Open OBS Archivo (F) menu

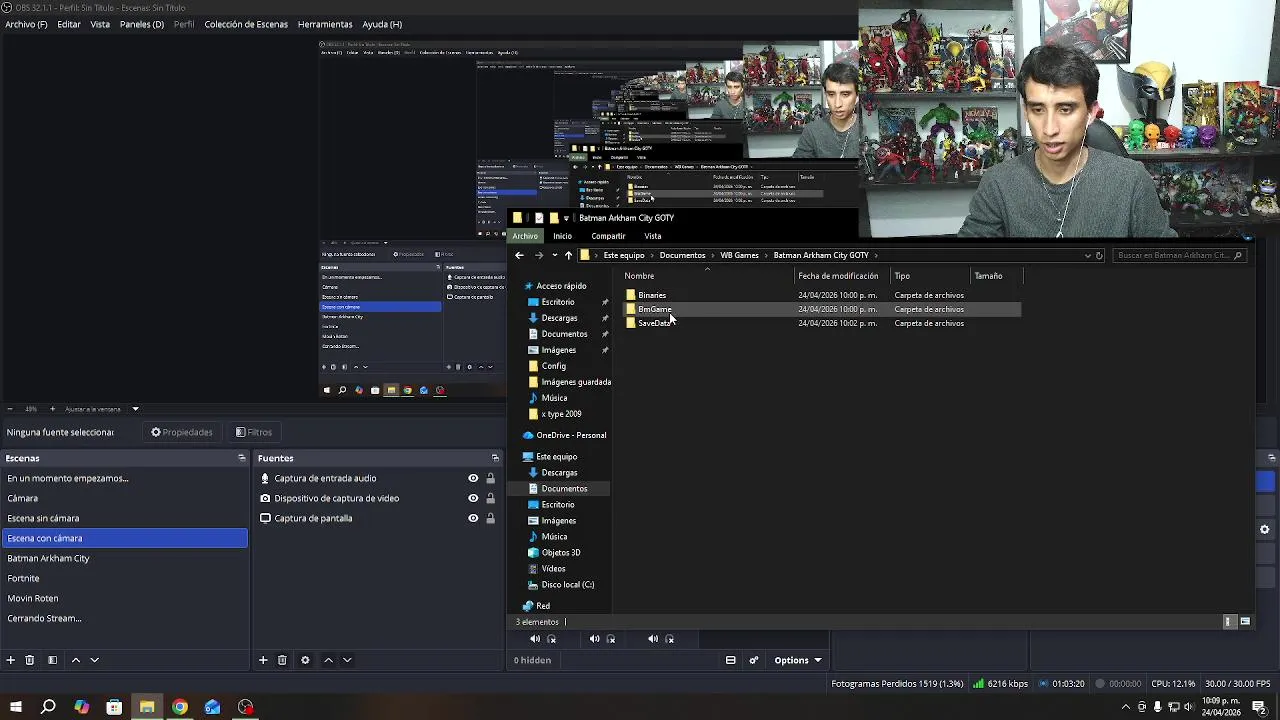pos(26,24)
